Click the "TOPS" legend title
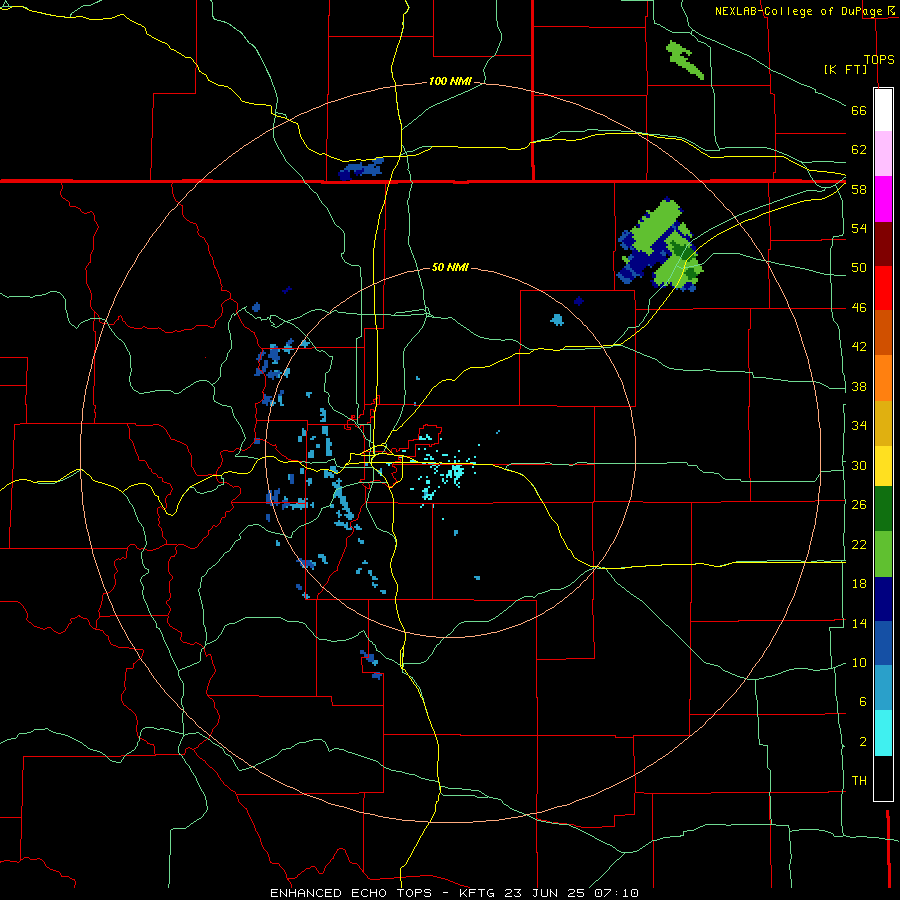Screen dimensions: 900x900 click(x=879, y=59)
